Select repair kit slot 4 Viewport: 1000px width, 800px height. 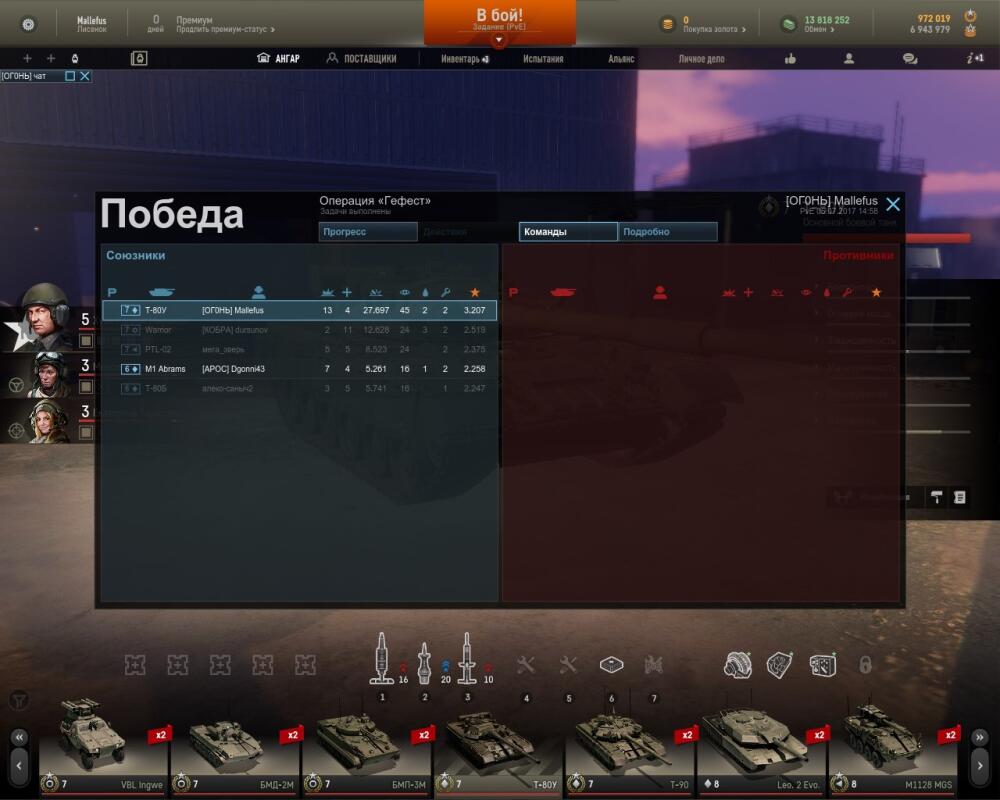pyautogui.click(x=526, y=665)
